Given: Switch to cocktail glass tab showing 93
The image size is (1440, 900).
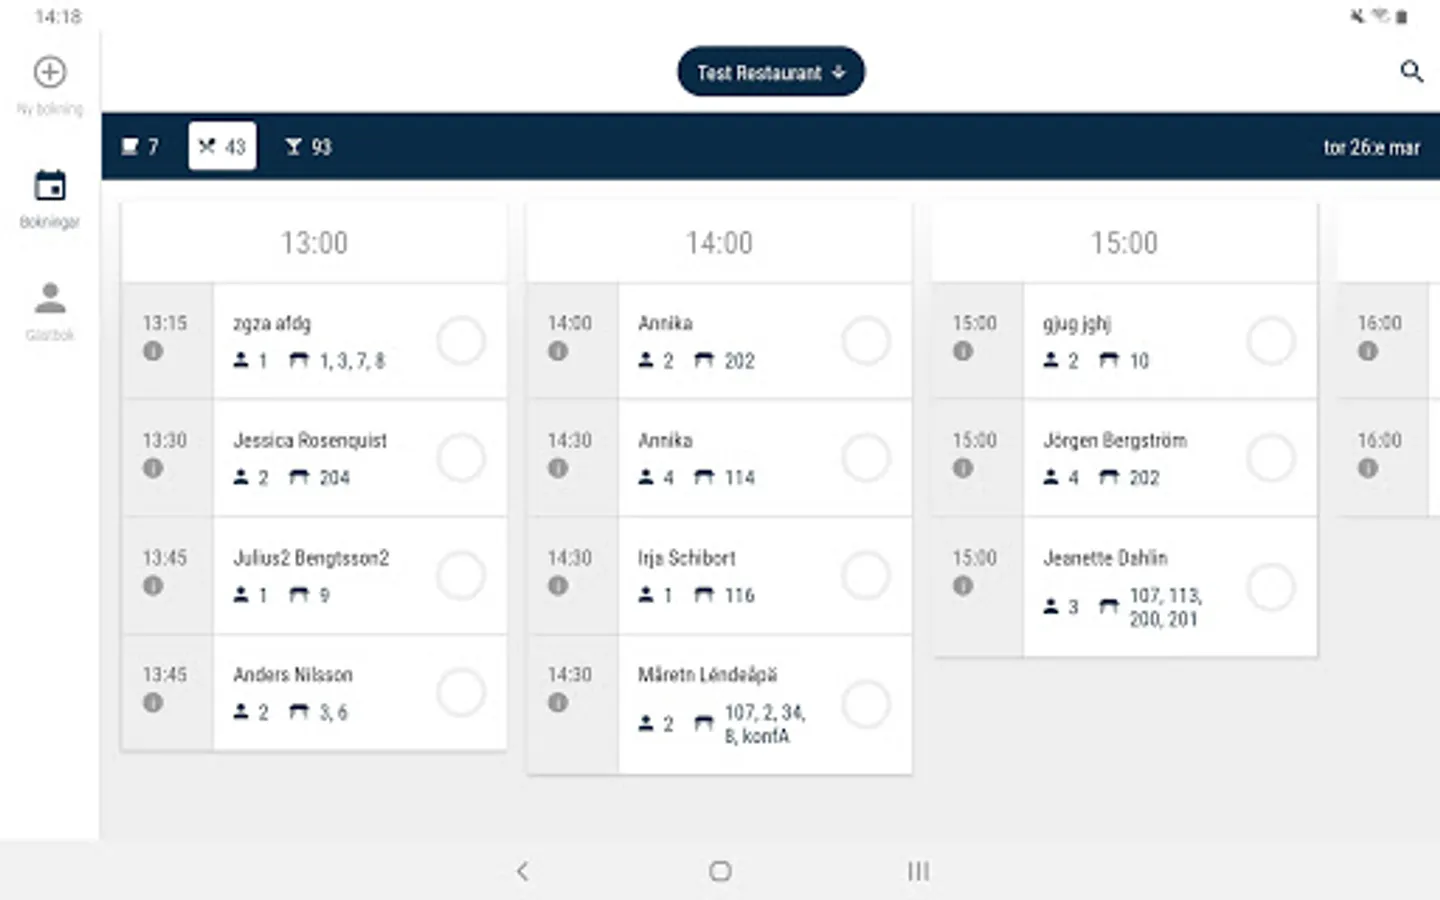Looking at the screenshot, I should [x=307, y=147].
